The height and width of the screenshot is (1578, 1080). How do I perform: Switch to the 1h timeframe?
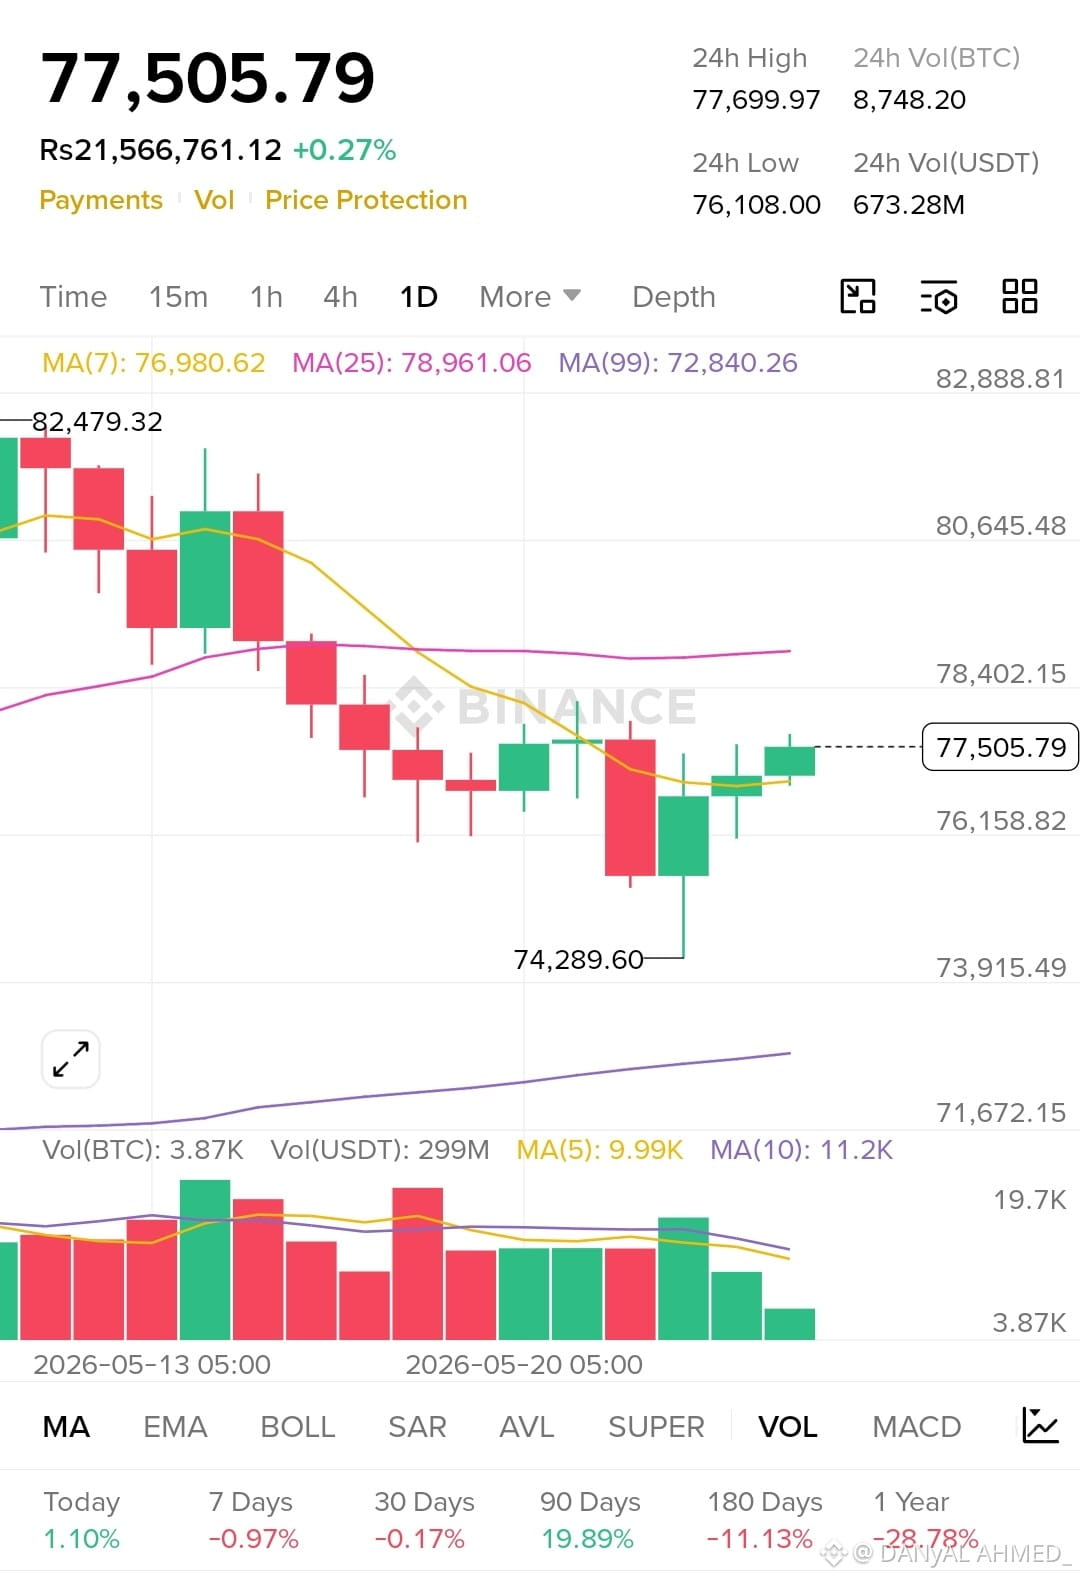coord(266,297)
